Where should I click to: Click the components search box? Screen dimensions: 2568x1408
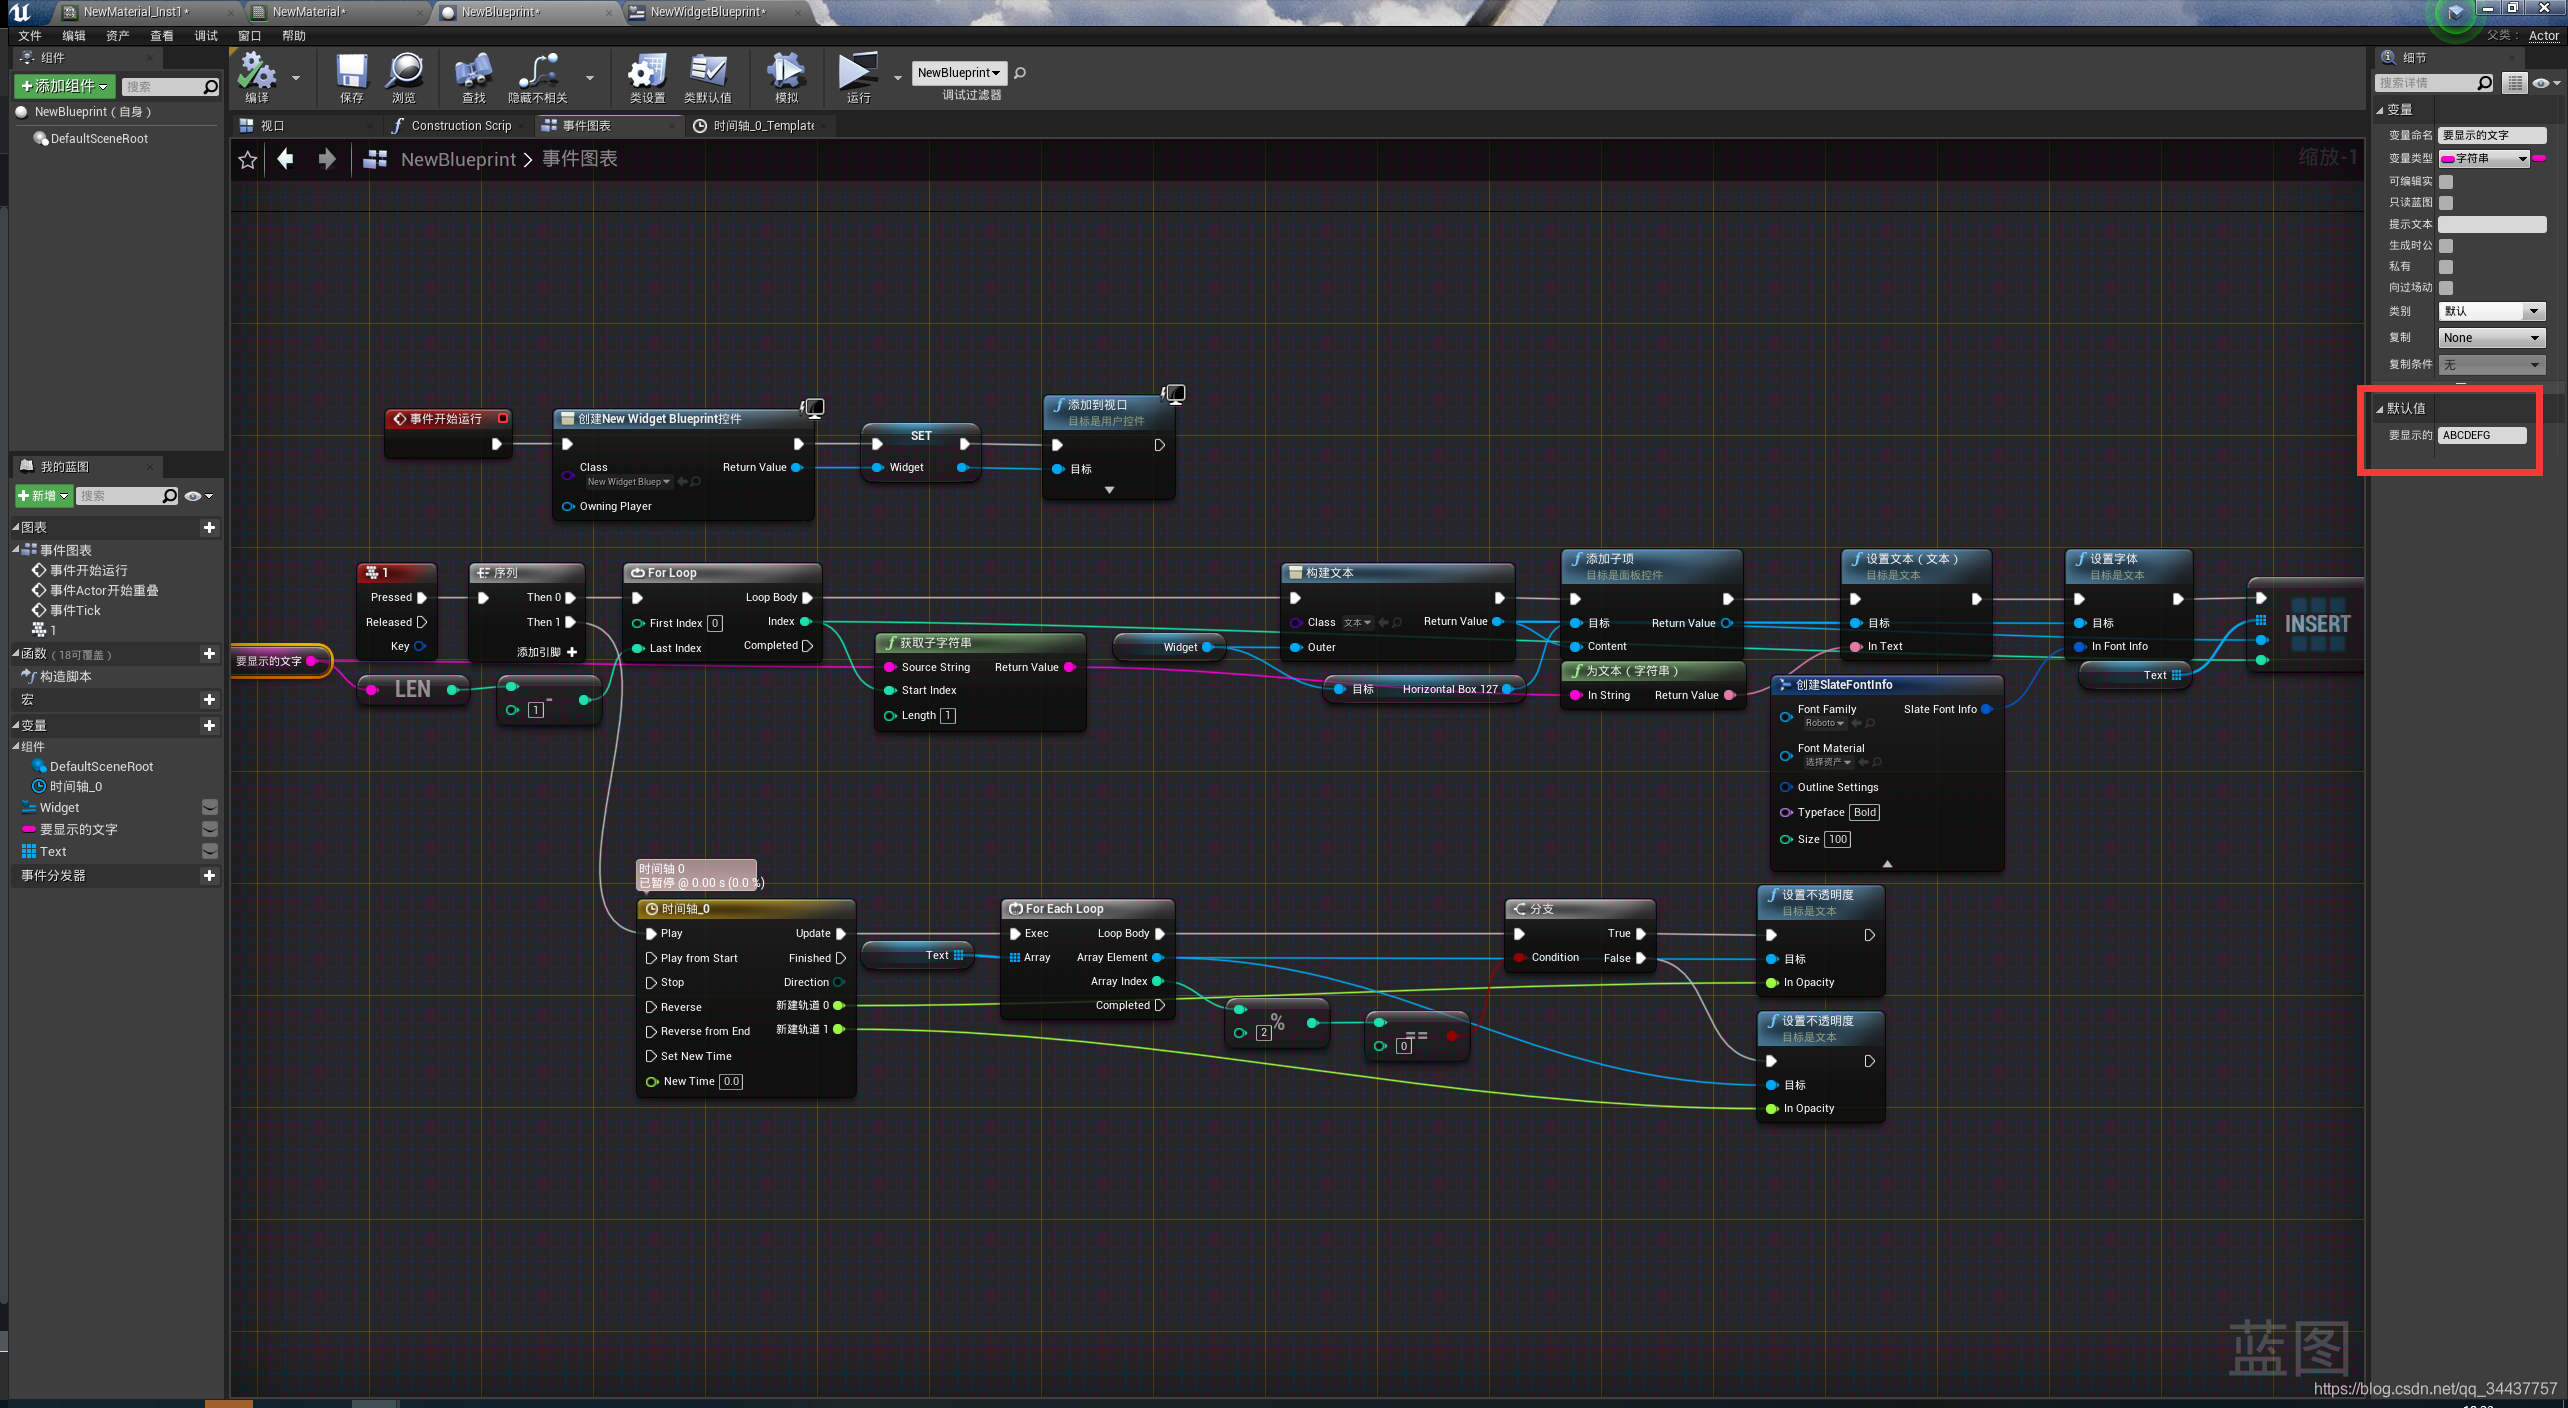click(171, 87)
